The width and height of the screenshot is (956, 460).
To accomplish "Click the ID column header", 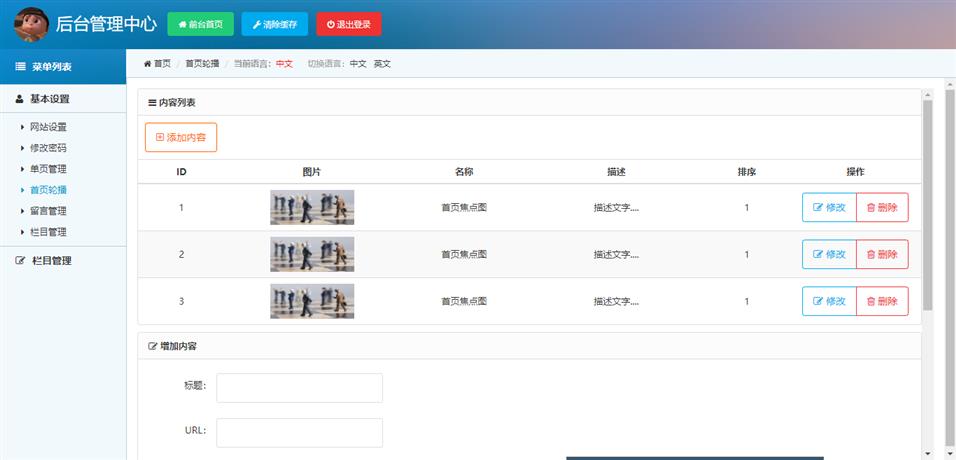I will click(181, 172).
